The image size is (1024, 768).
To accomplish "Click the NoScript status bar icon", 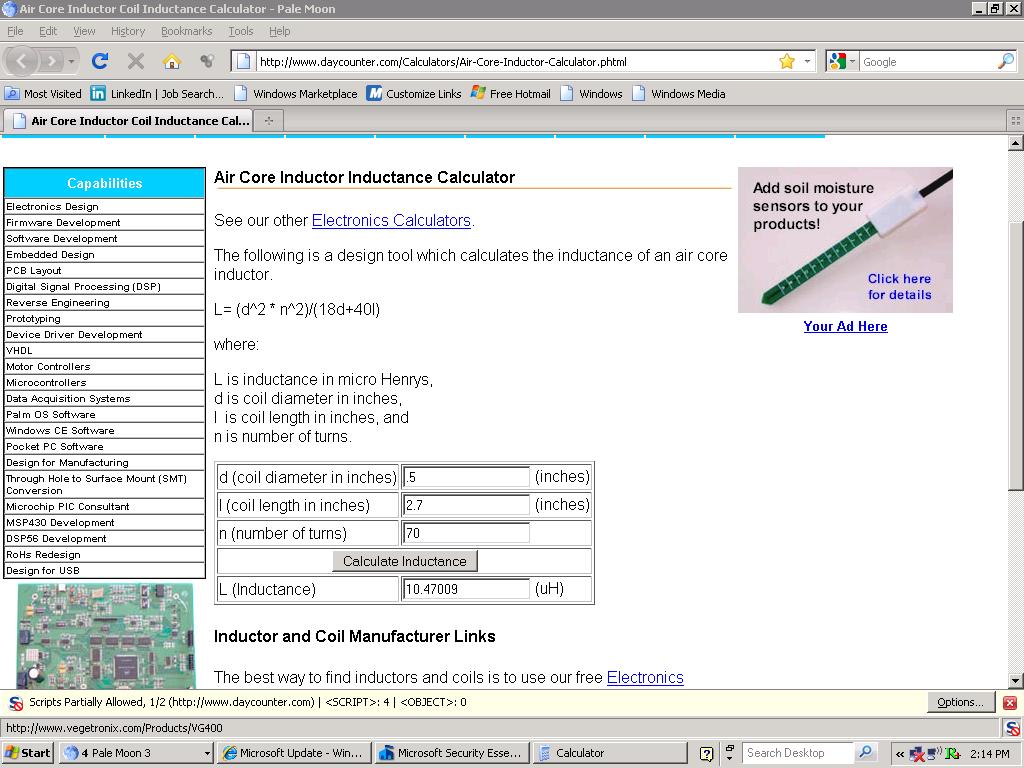I will 1013,728.
